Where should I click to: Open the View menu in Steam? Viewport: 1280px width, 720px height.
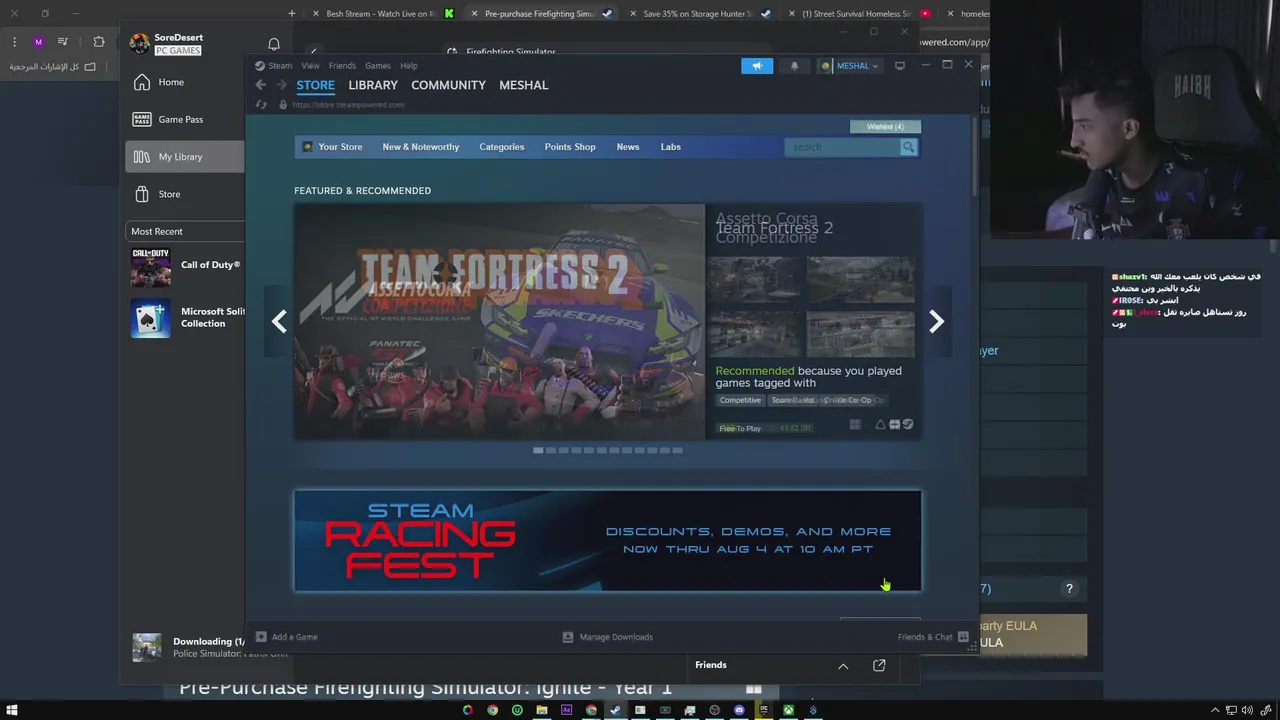click(310, 66)
